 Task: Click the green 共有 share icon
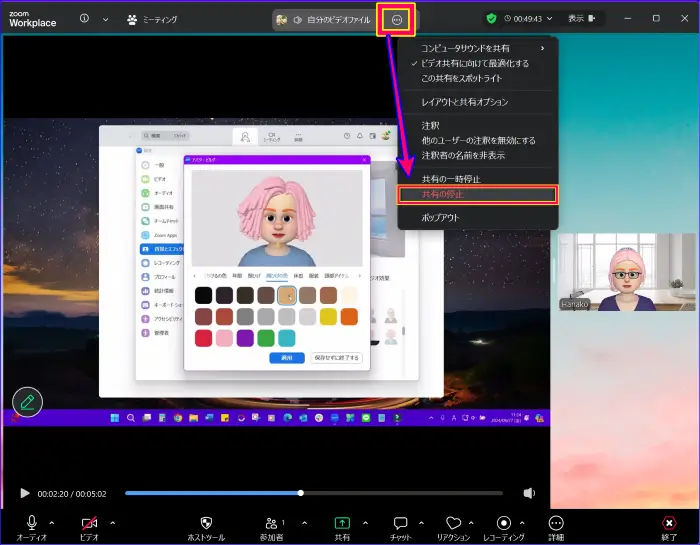pyautogui.click(x=342, y=523)
